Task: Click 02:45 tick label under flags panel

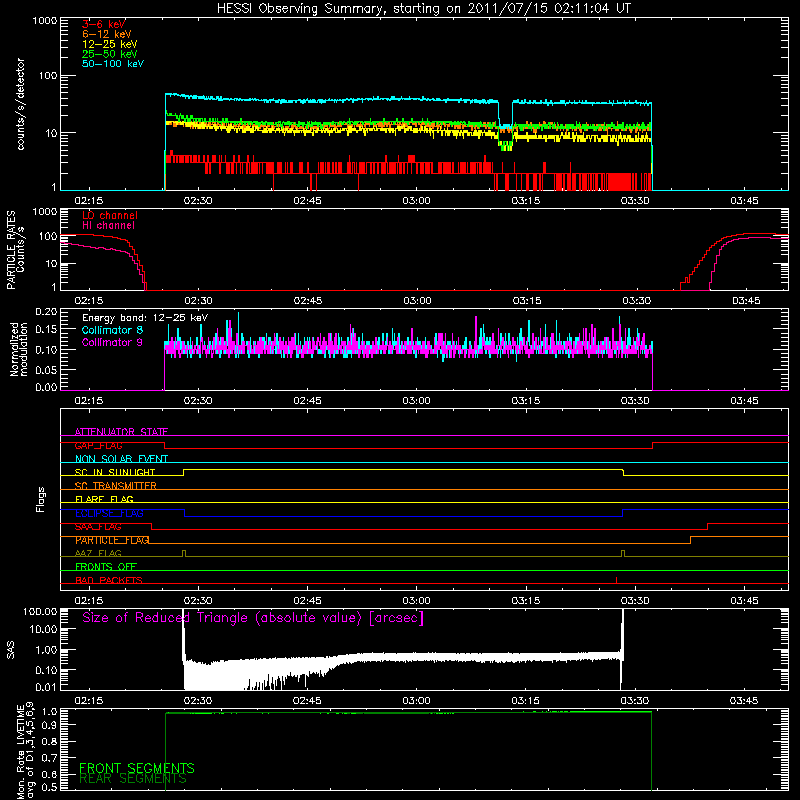Action: coord(307,601)
